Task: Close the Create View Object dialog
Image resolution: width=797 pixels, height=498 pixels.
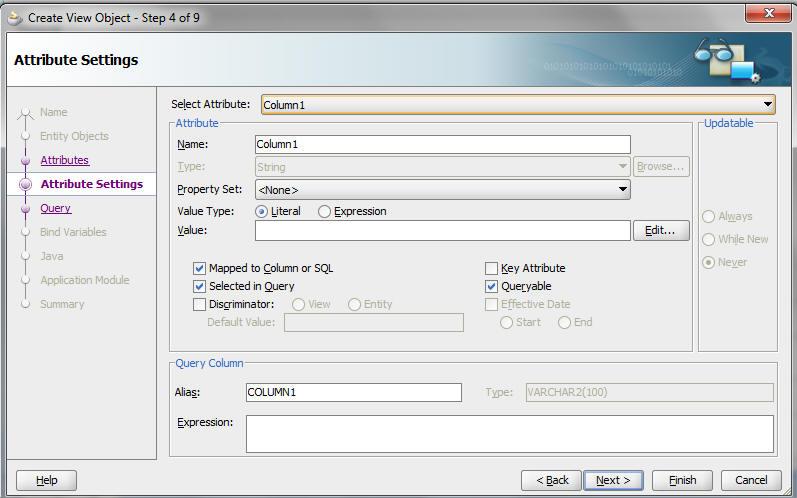Action: click(x=768, y=14)
